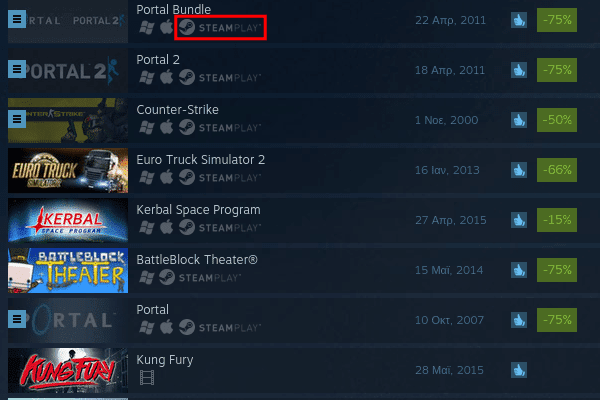Image resolution: width=600 pixels, height=400 pixels.
Task: Click the film video icon under Kung Fury
Action: 147,377
